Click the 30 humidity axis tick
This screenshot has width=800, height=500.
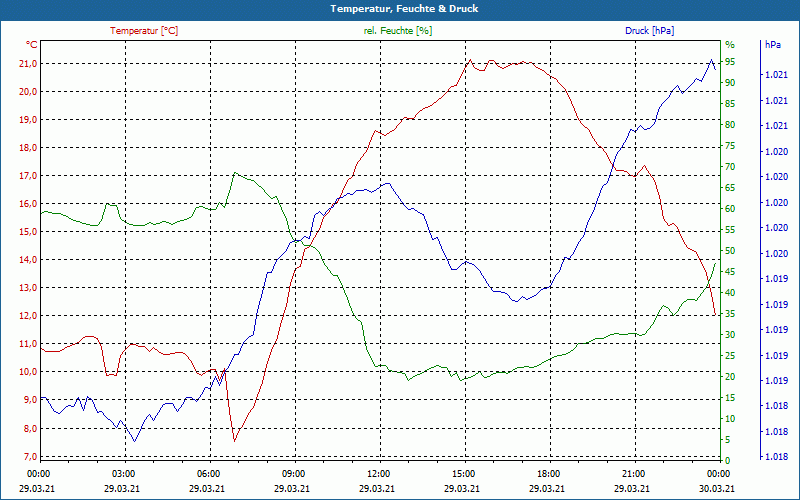[x=730, y=335]
